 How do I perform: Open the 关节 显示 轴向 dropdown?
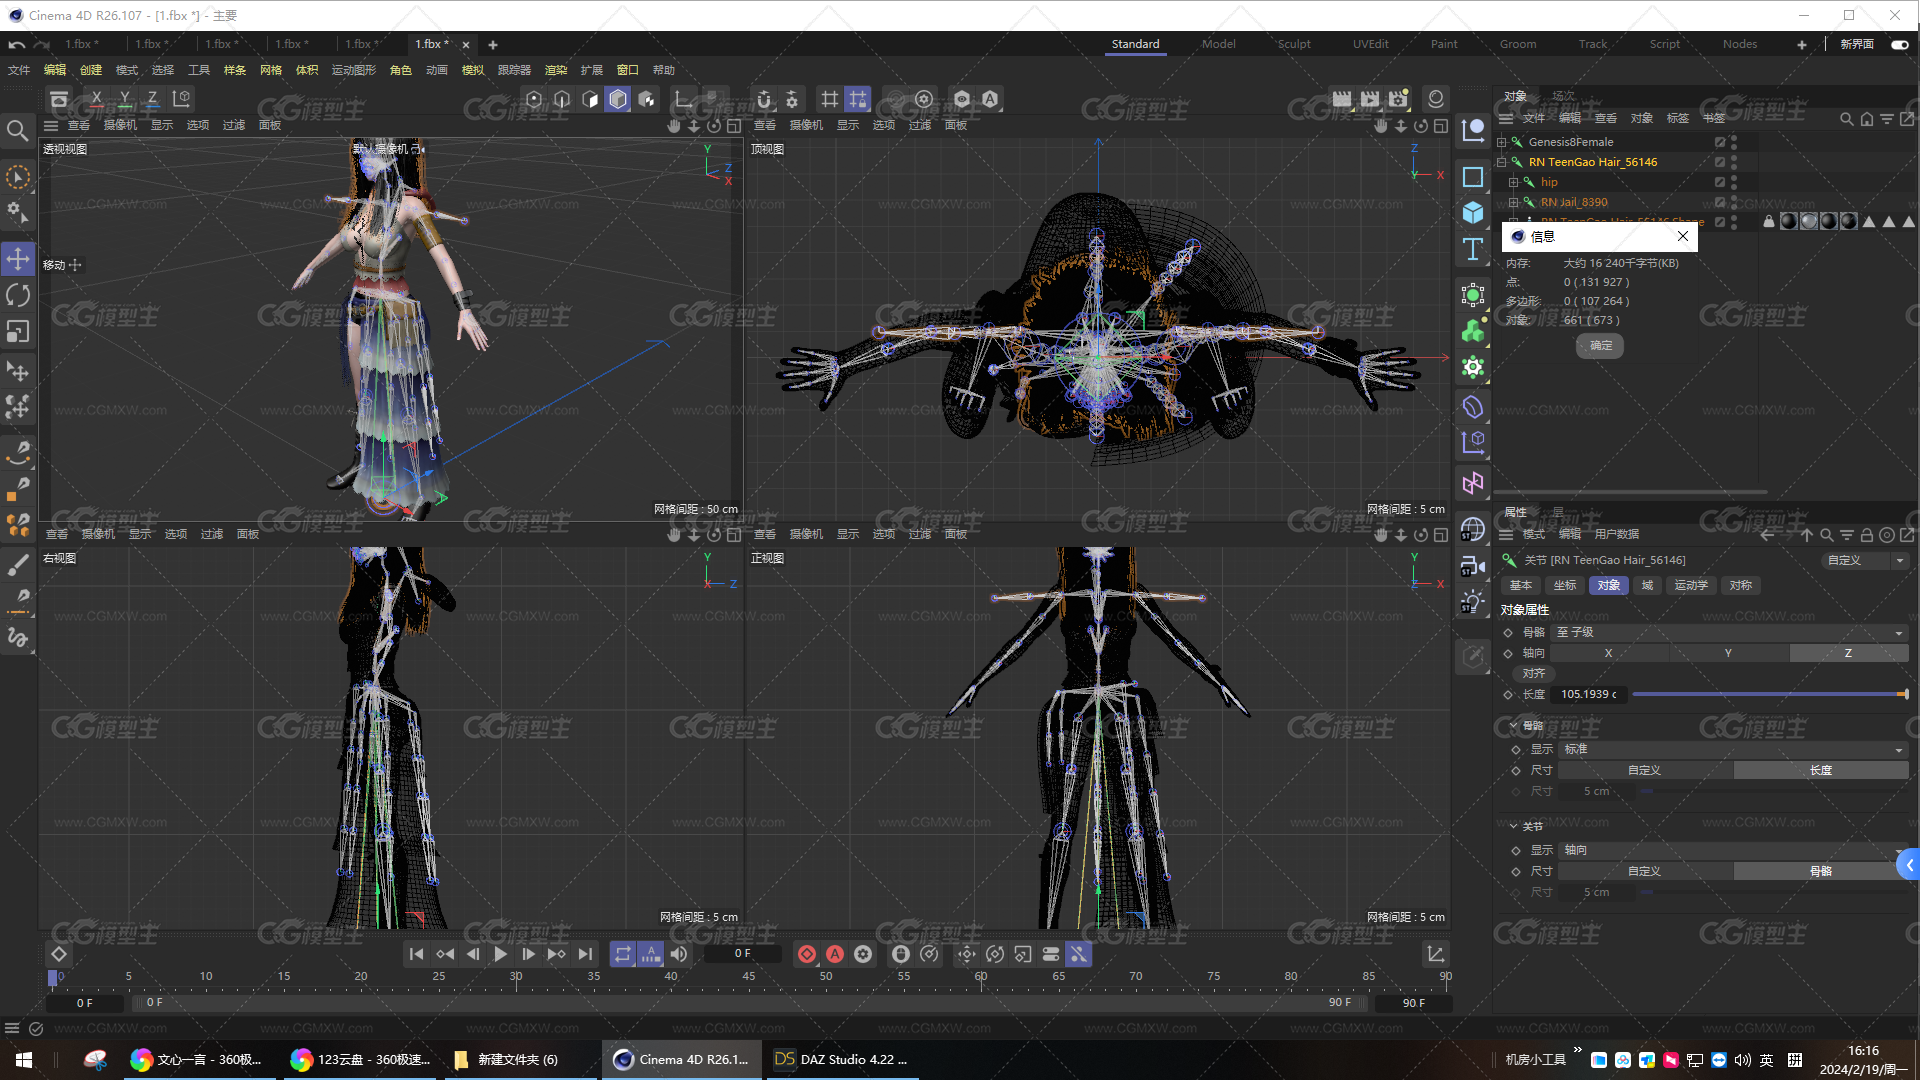coord(1733,850)
